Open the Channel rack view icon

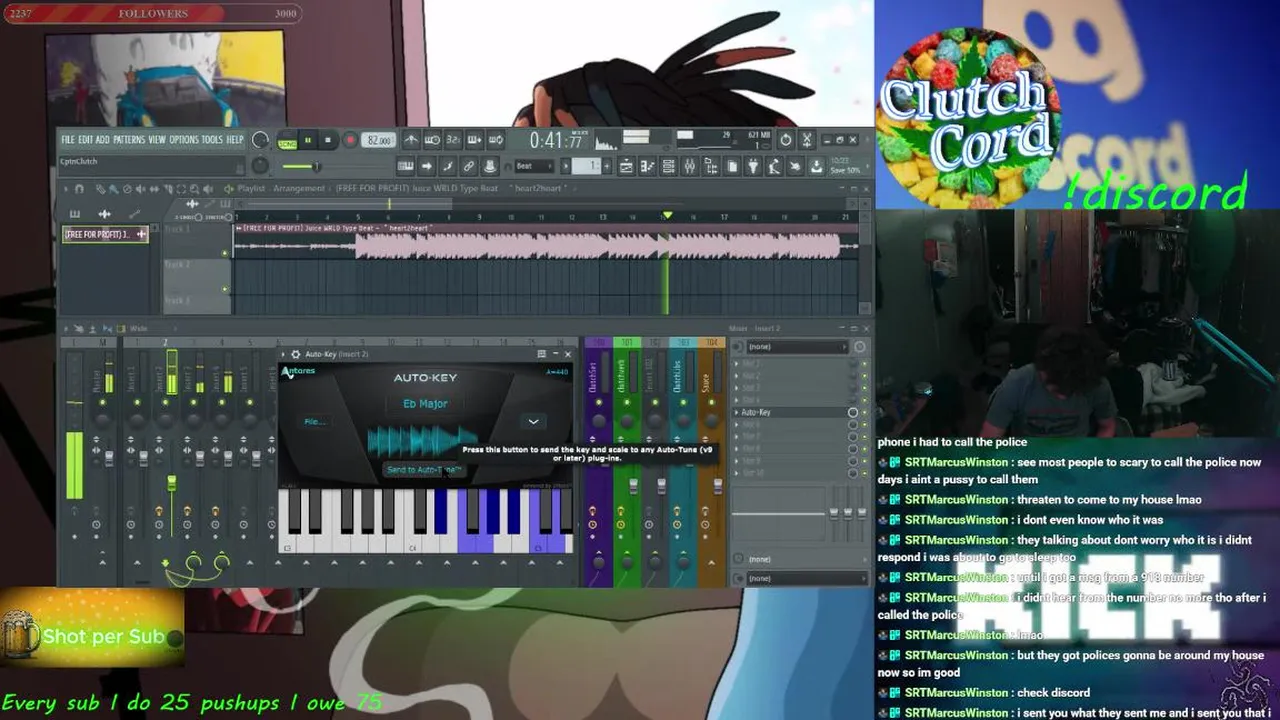tap(668, 166)
